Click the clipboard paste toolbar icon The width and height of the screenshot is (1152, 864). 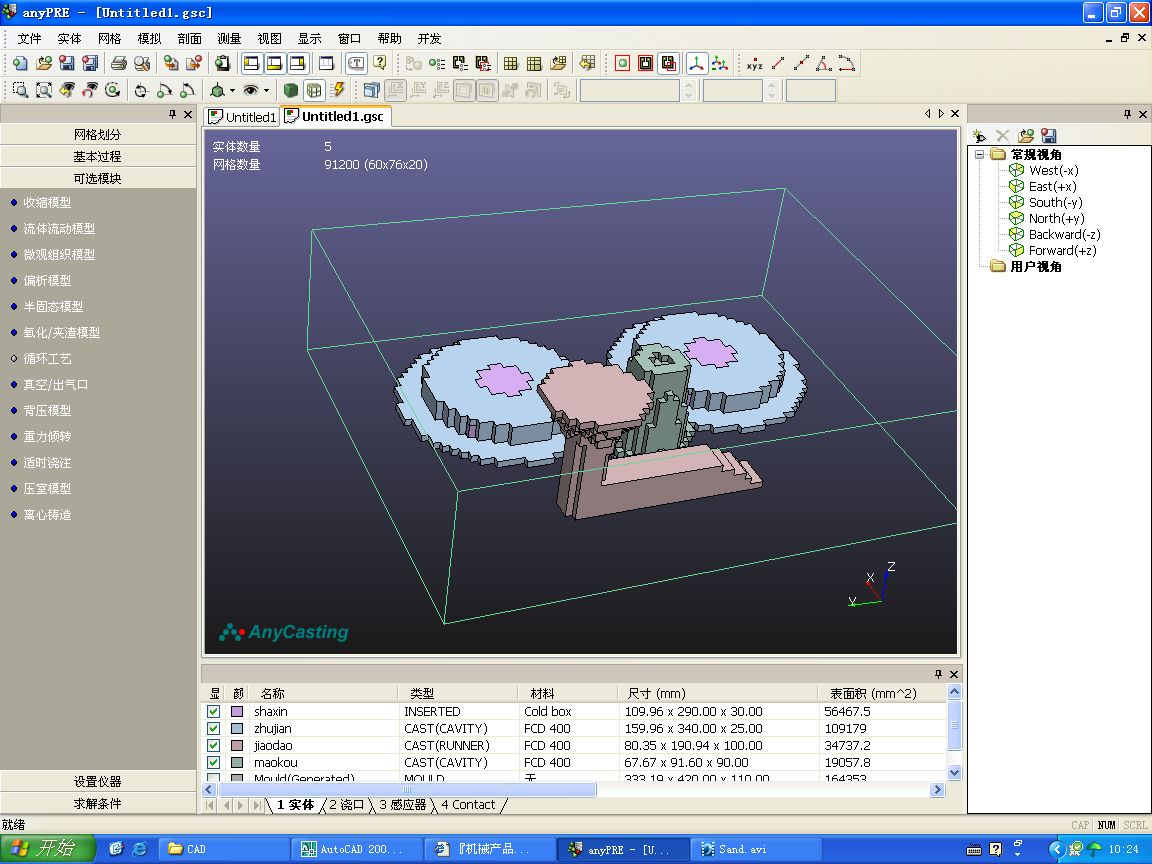(222, 63)
